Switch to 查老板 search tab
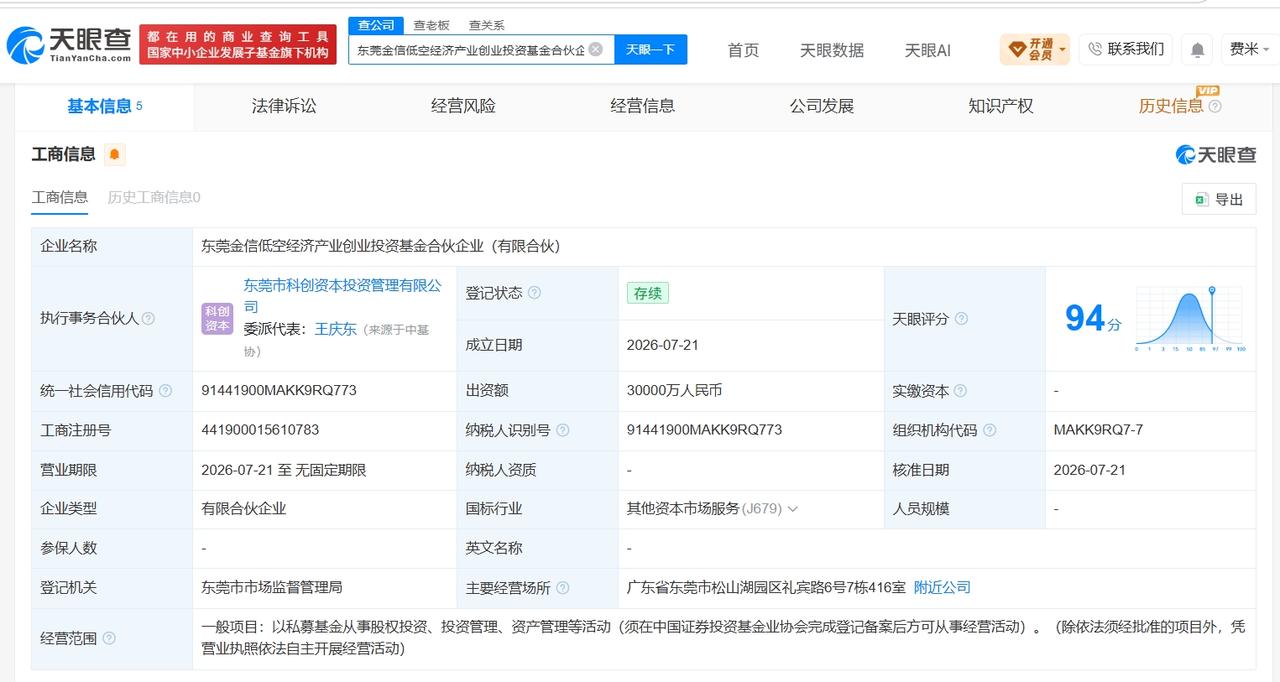The height and width of the screenshot is (682, 1280). 431,25
